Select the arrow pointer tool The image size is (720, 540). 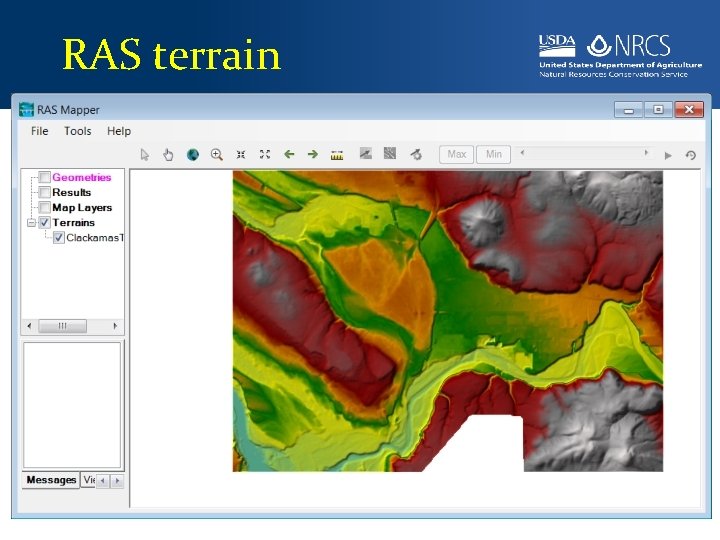[145, 155]
